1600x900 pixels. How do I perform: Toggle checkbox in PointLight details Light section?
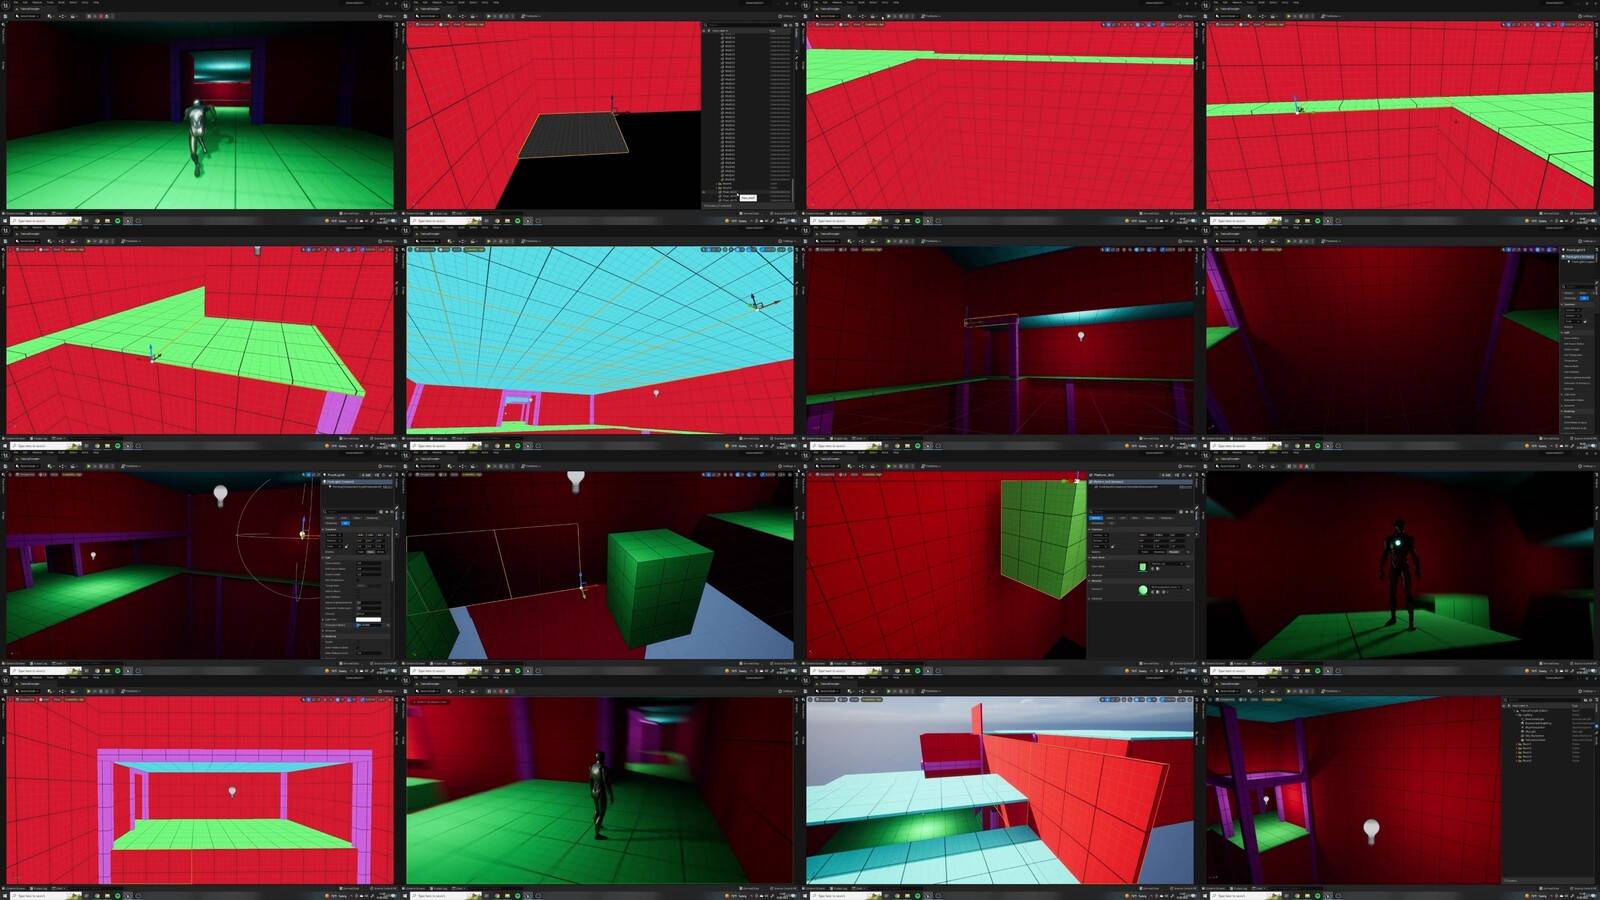point(358,580)
